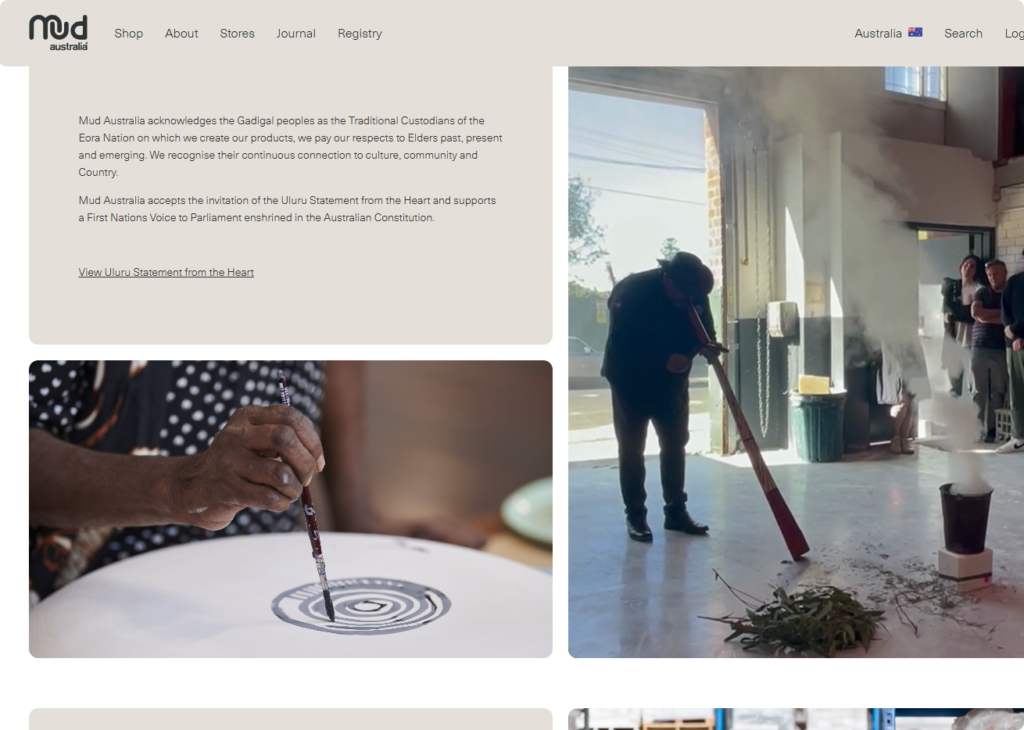This screenshot has width=1024, height=730.
Task: Click the Australian flag icon
Action: click(915, 33)
